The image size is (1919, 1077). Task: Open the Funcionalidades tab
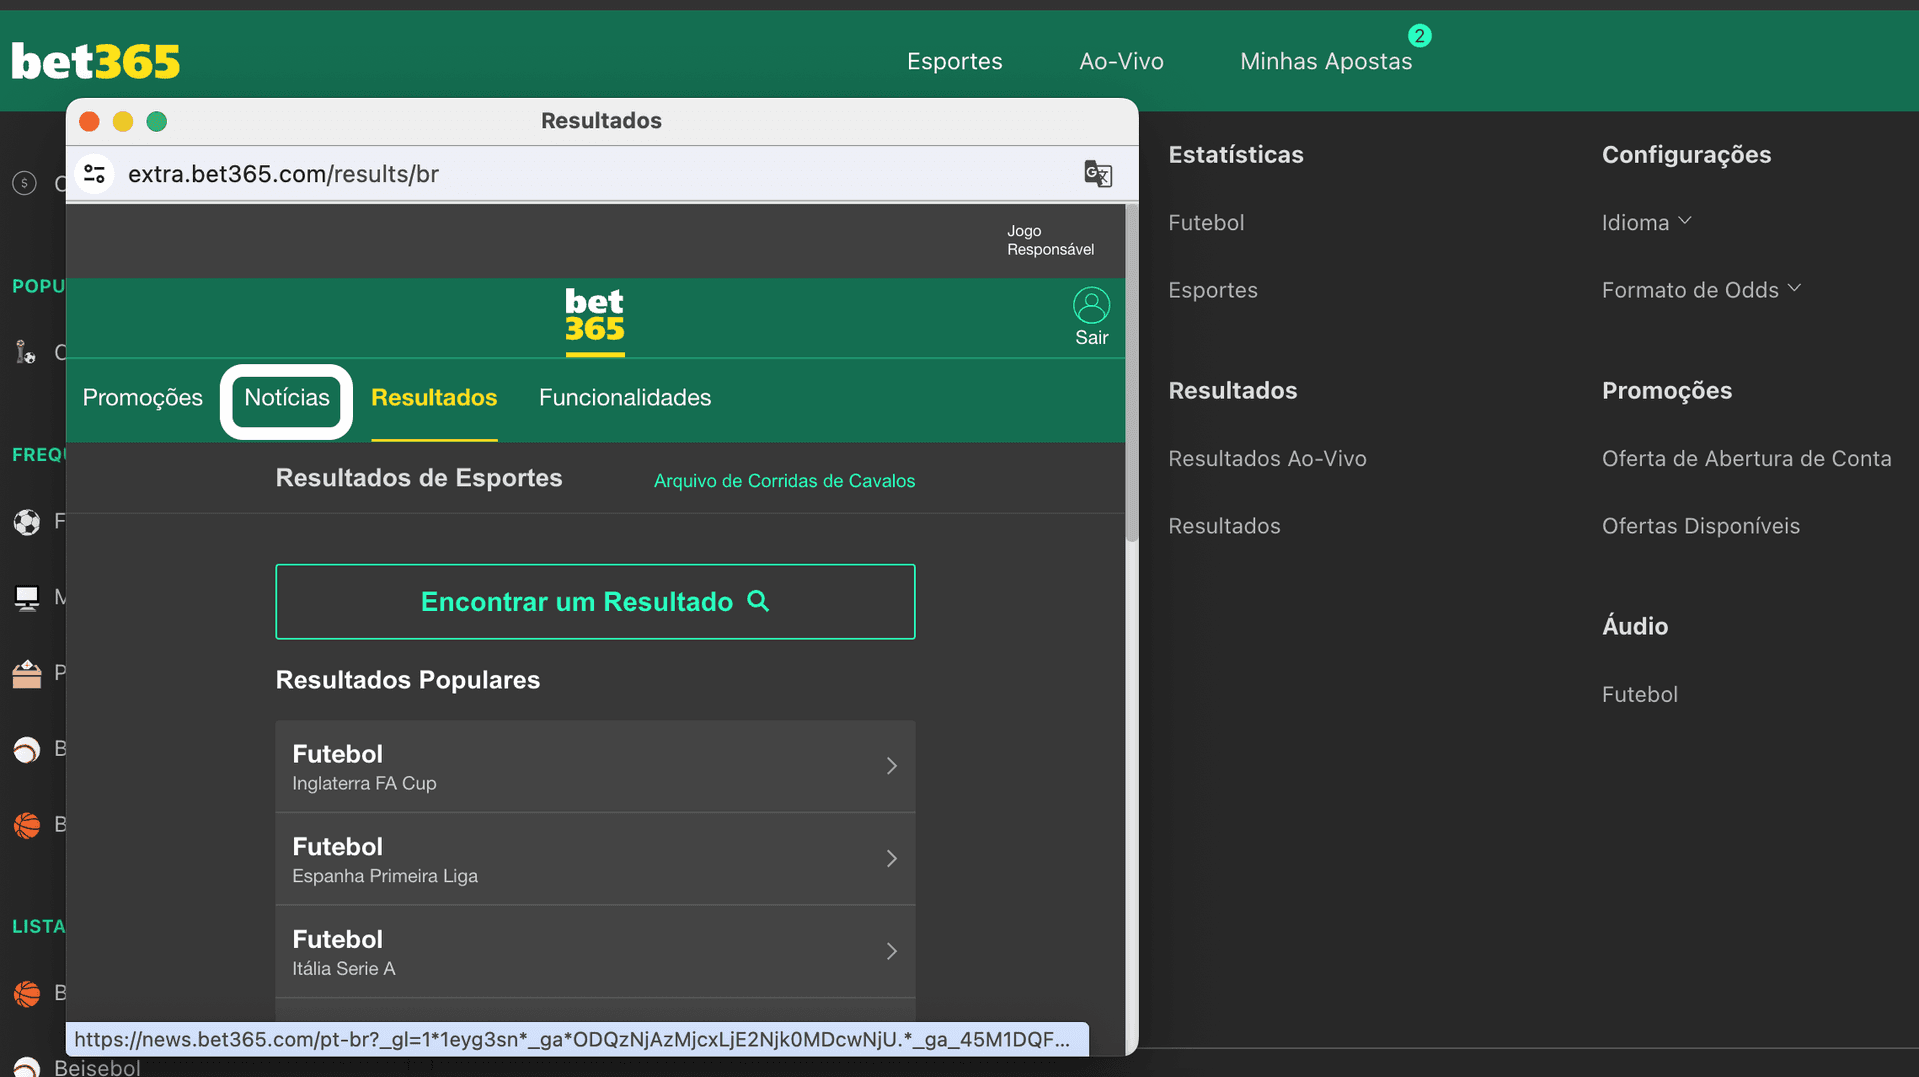pyautogui.click(x=625, y=398)
